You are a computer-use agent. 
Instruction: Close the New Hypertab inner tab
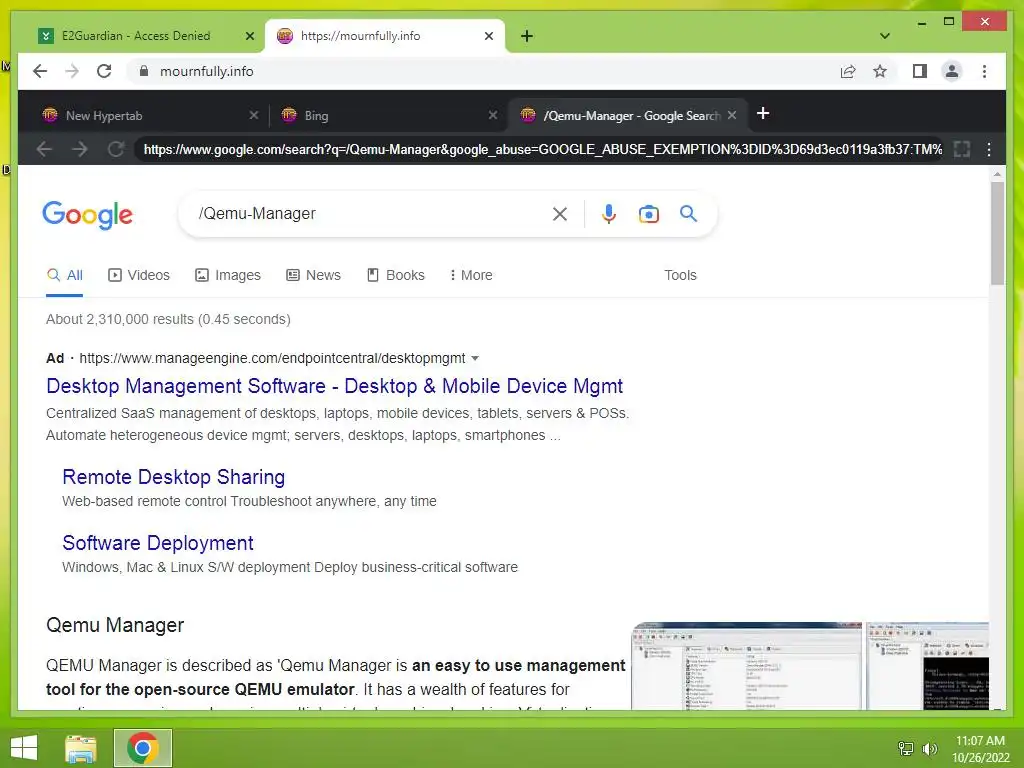click(254, 116)
